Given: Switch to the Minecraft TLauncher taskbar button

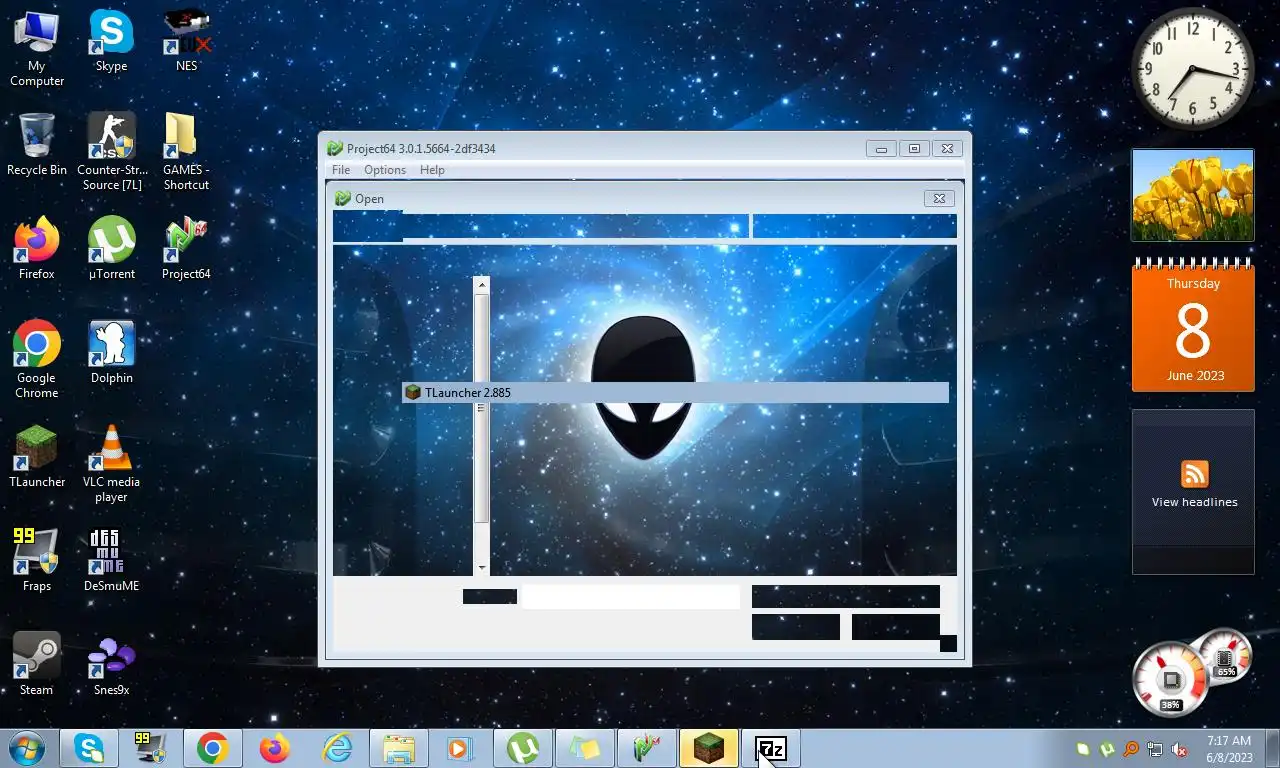Looking at the screenshot, I should click(x=709, y=748).
